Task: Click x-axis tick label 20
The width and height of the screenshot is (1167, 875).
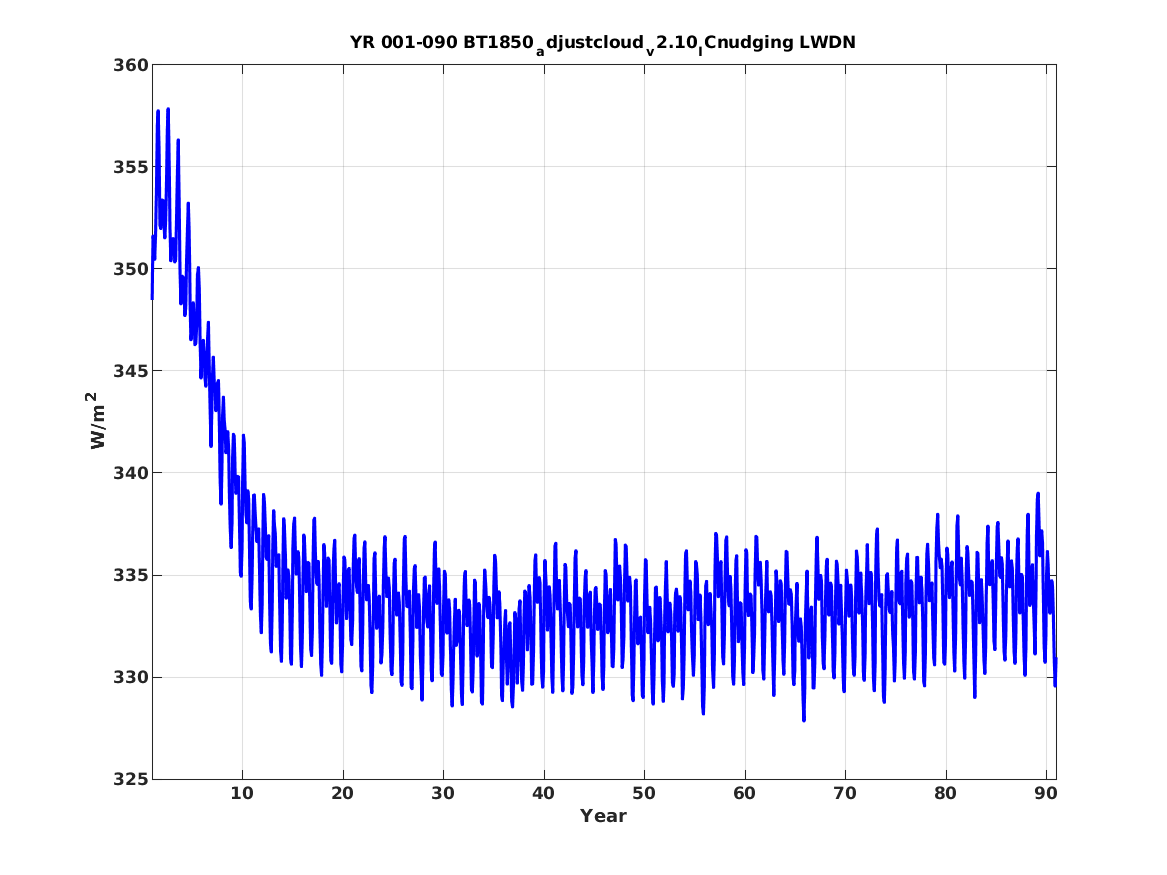Action: point(342,794)
